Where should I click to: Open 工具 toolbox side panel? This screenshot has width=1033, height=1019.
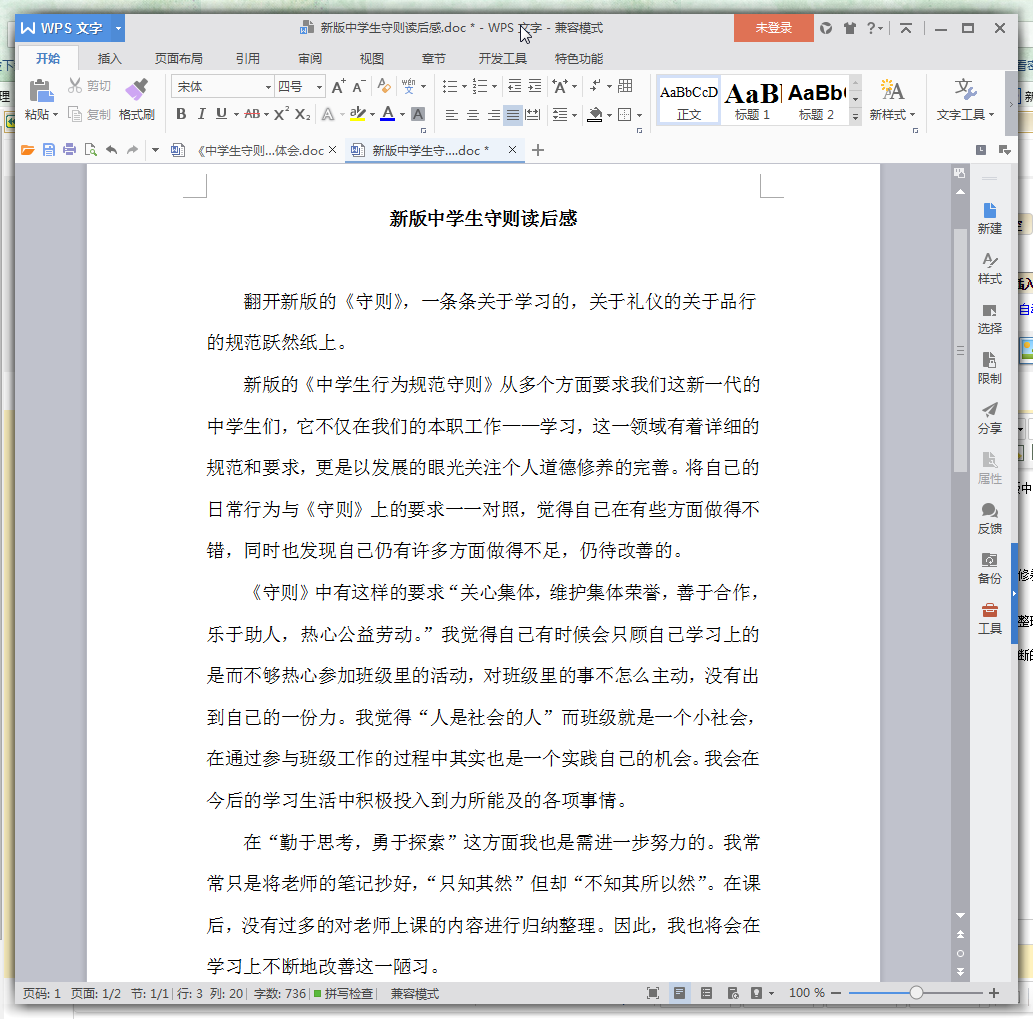pyautogui.click(x=990, y=619)
